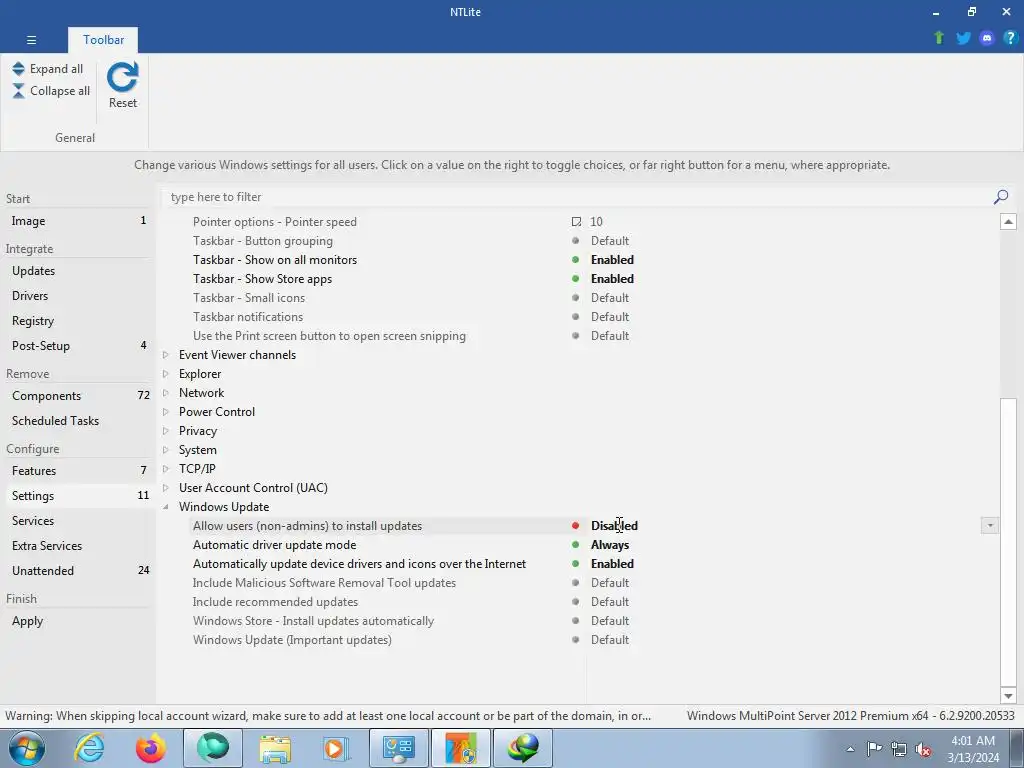Expand the TCP/IP group
Screen dimensions: 1024x768
pos(166,468)
